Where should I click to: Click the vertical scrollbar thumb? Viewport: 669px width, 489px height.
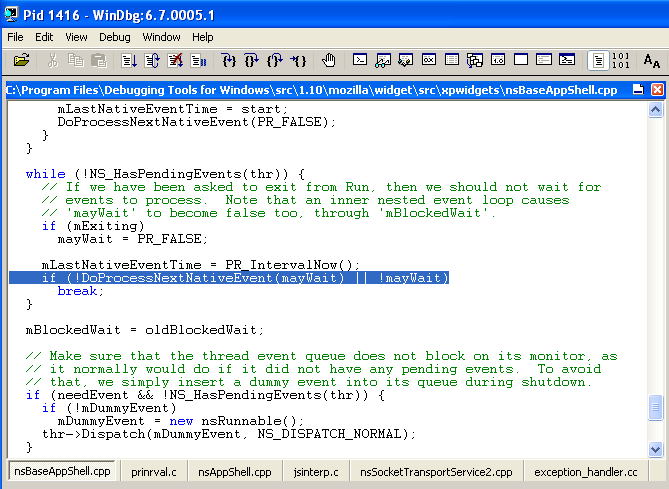655,408
